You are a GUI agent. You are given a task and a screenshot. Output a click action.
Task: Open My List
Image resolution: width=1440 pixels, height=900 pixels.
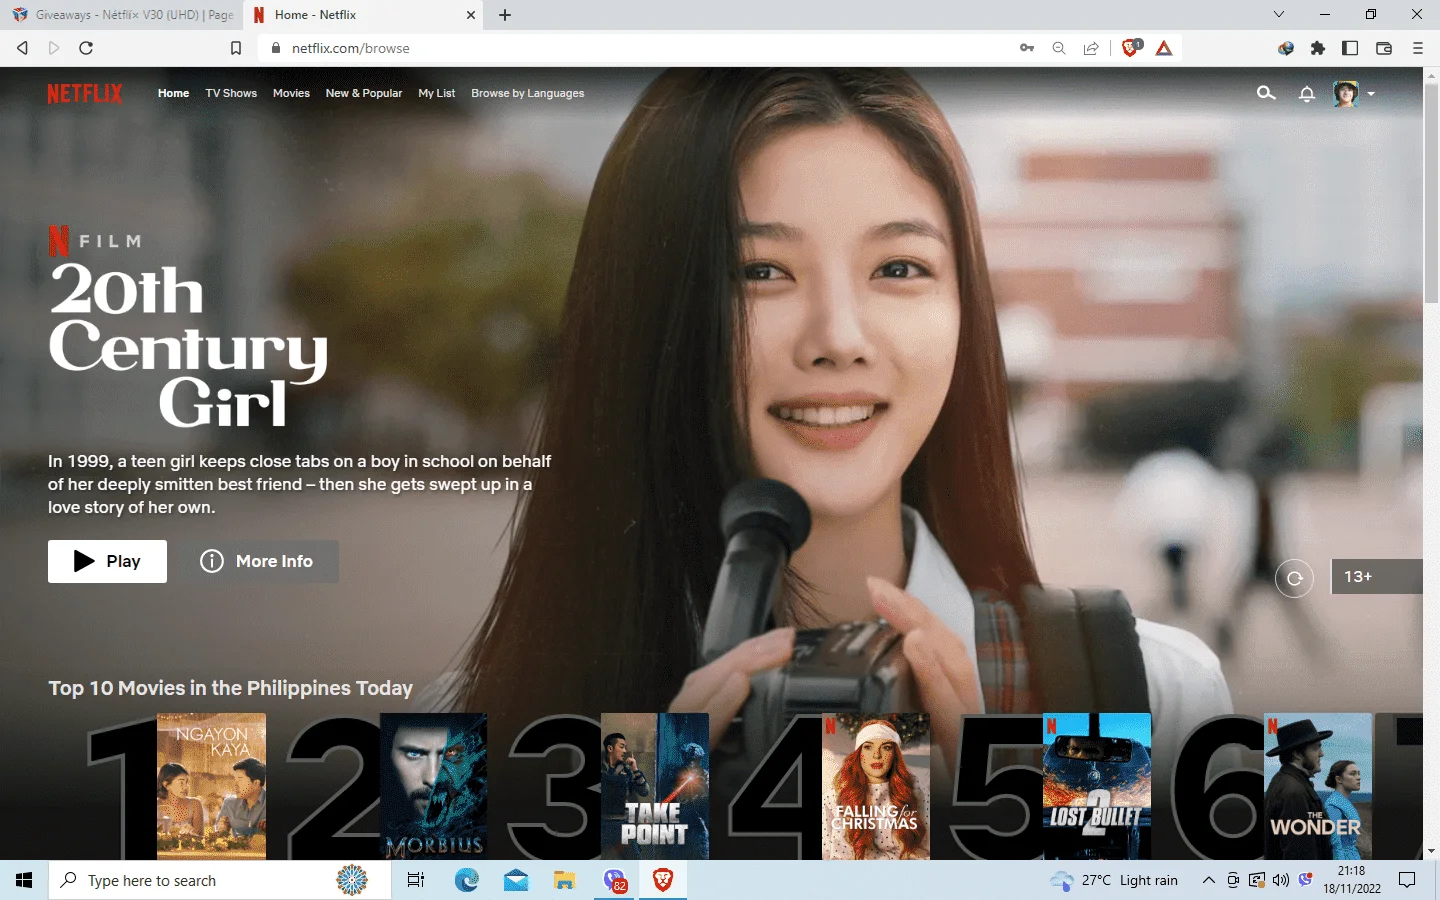[x=436, y=93]
